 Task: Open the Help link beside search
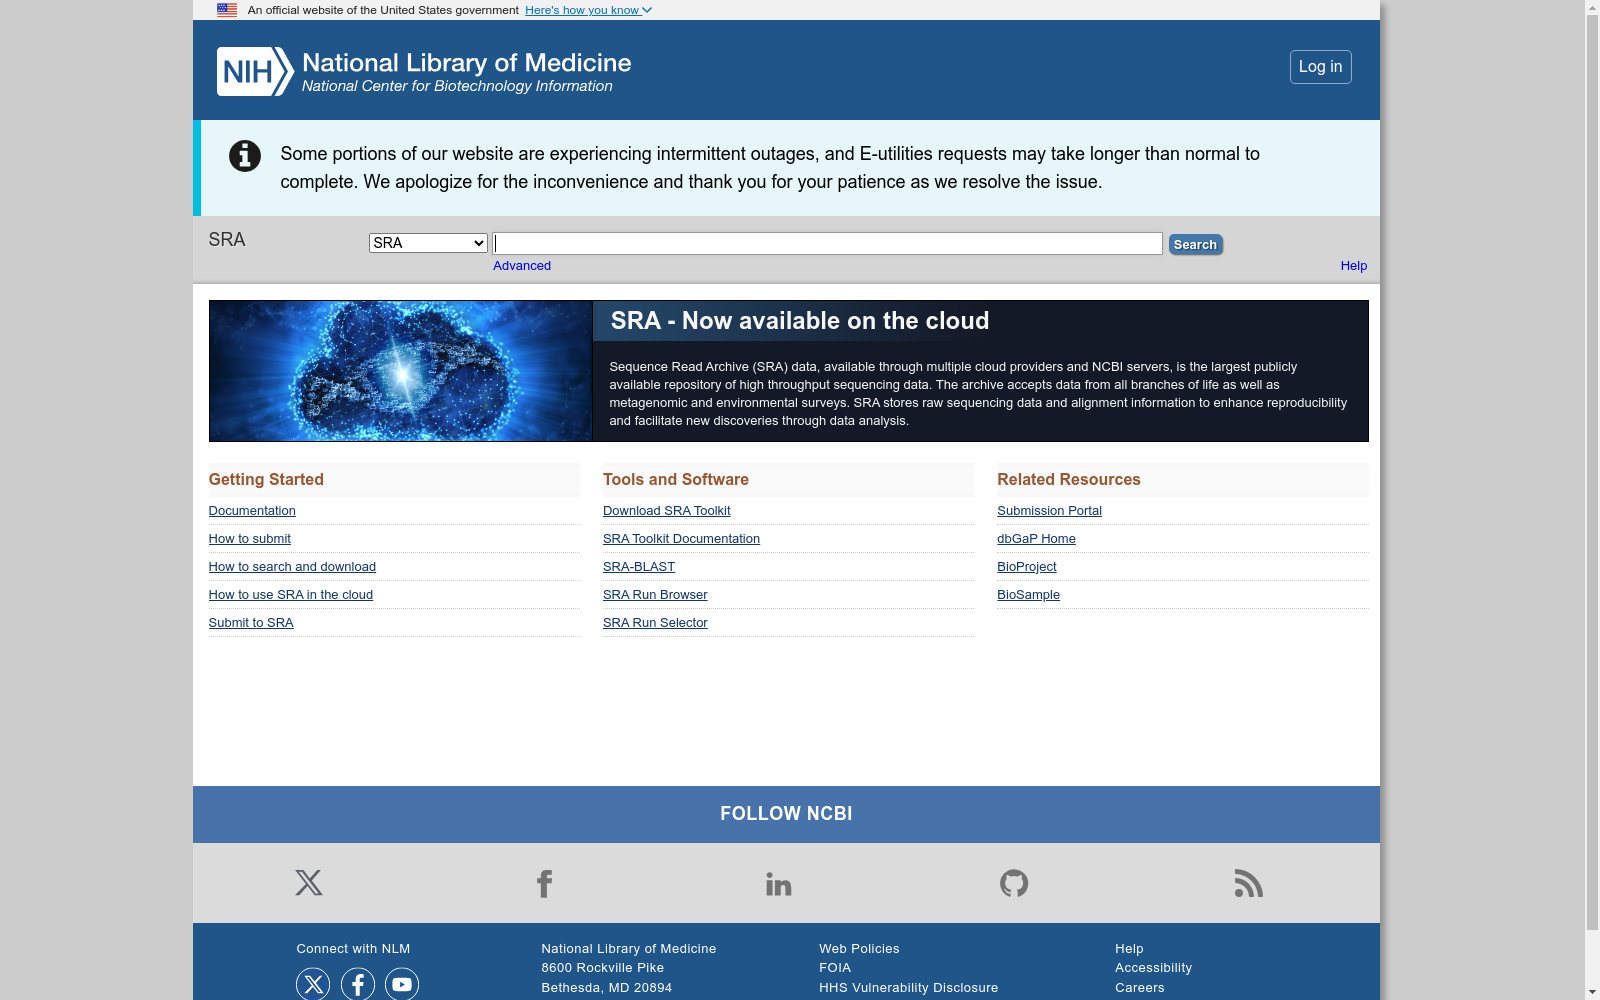pyautogui.click(x=1354, y=266)
